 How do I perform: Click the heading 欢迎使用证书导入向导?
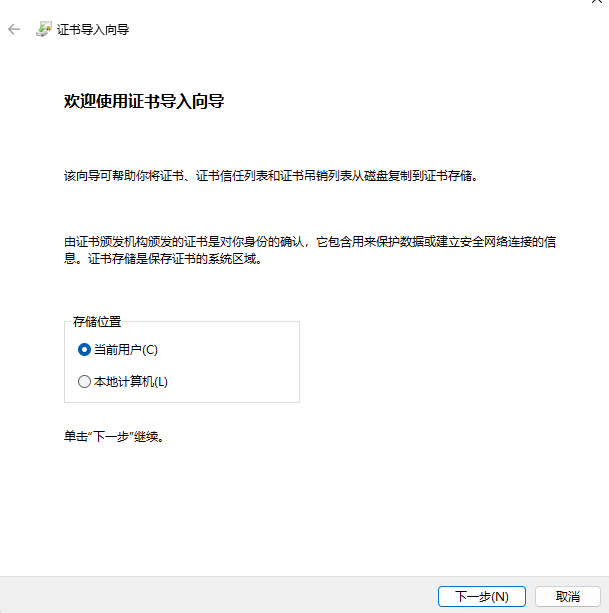tap(144, 101)
